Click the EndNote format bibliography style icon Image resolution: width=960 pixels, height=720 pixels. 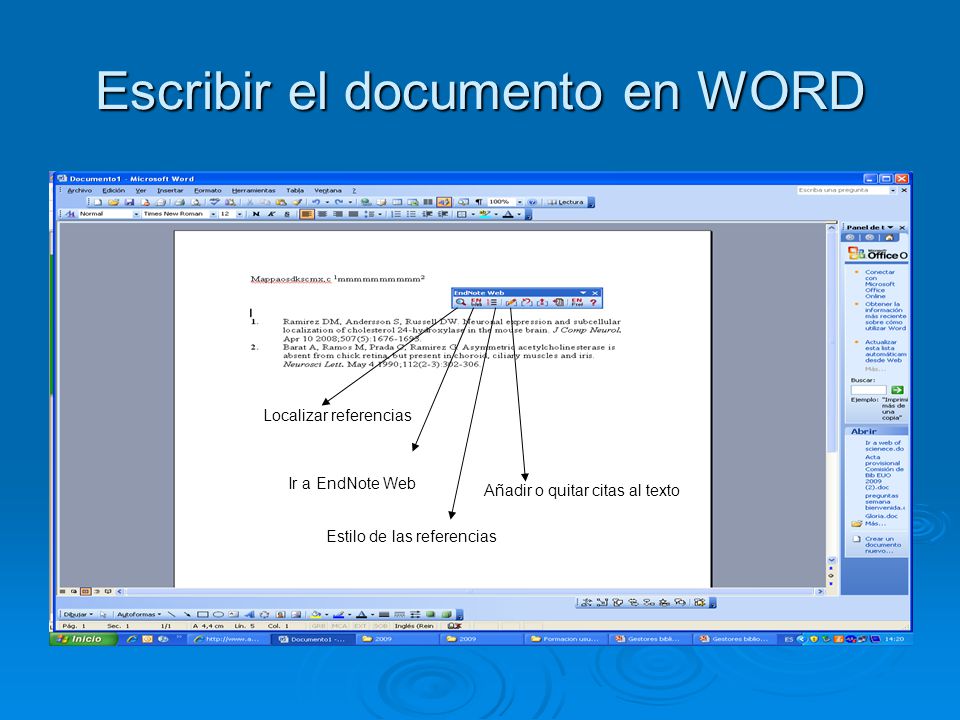point(492,302)
